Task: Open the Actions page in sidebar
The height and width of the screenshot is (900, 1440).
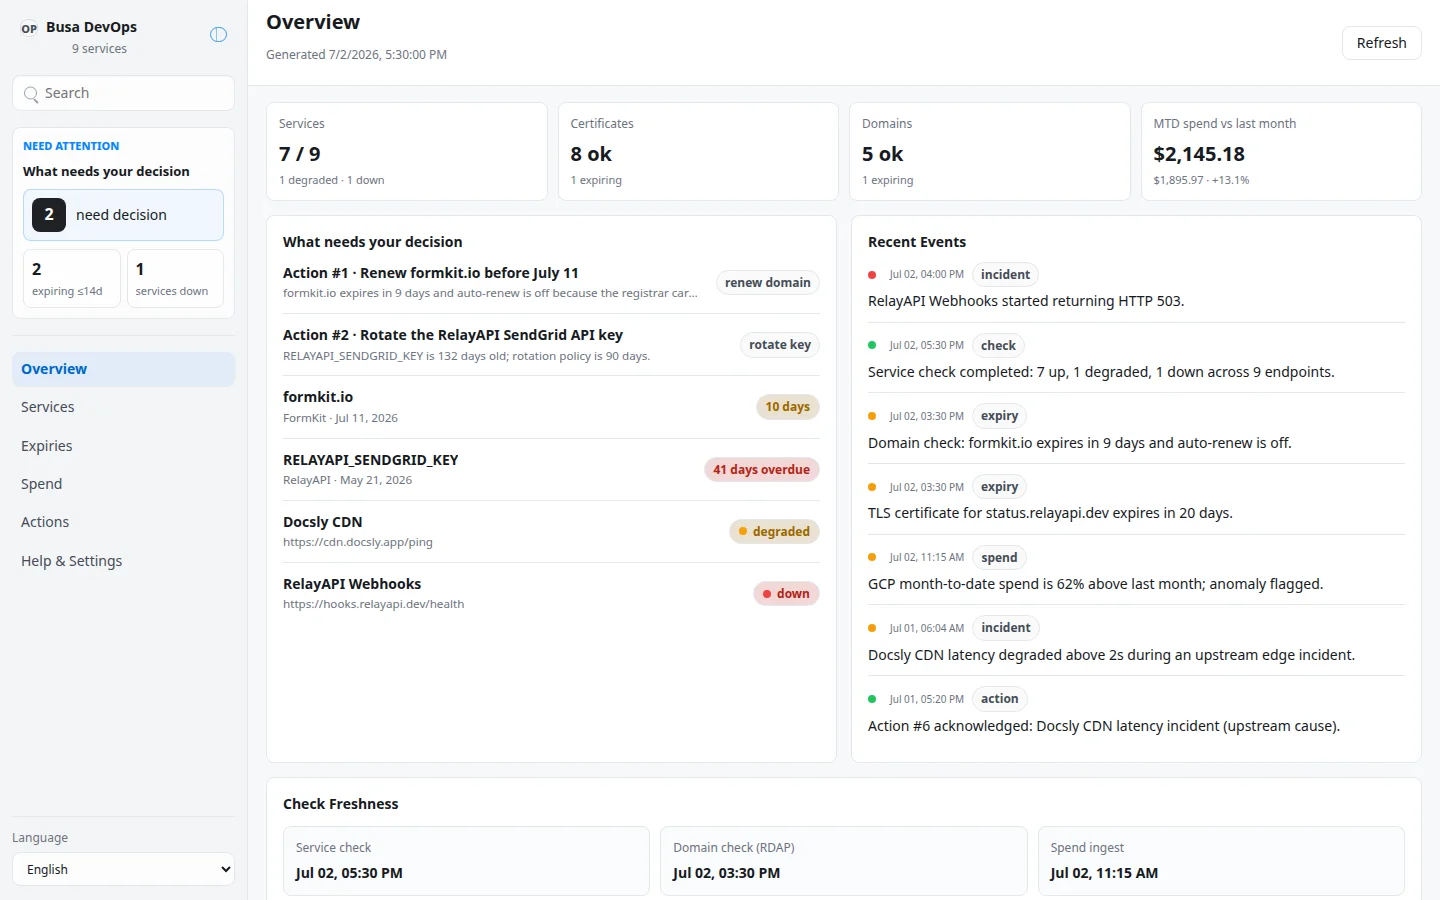Action: coord(124,522)
